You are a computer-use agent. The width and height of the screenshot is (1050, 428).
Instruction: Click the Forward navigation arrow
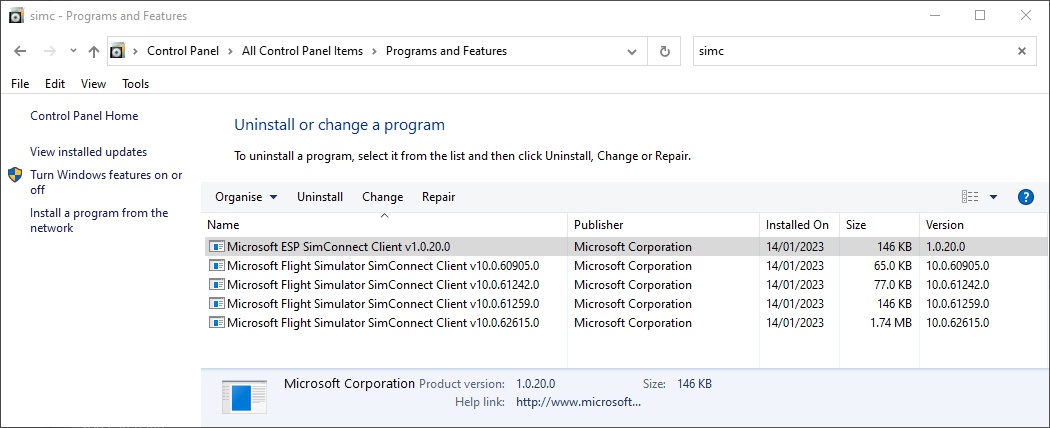tap(50, 51)
